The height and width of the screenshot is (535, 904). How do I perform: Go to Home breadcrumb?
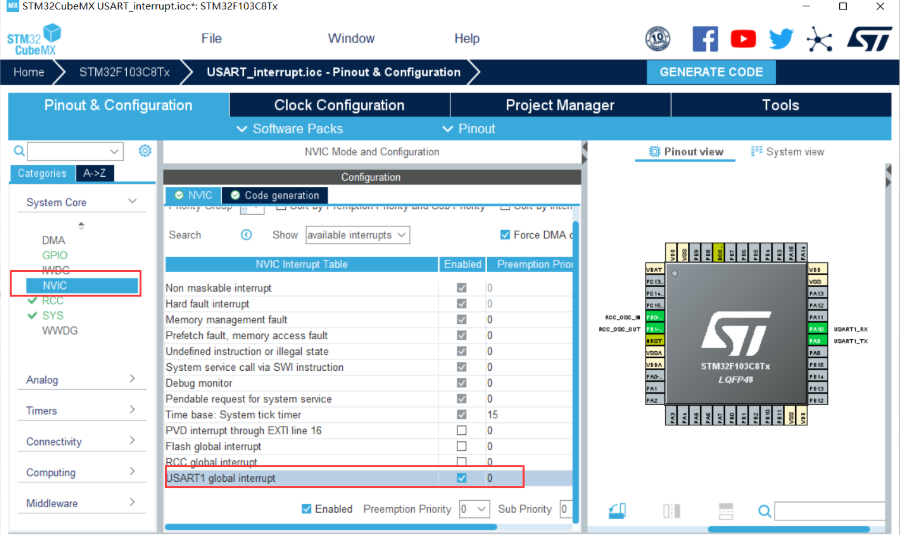tap(29, 72)
